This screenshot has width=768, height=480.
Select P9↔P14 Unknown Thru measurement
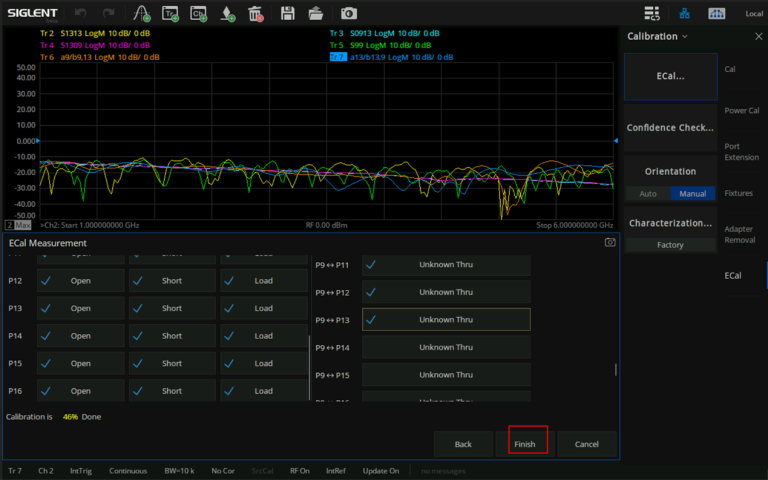click(446, 347)
